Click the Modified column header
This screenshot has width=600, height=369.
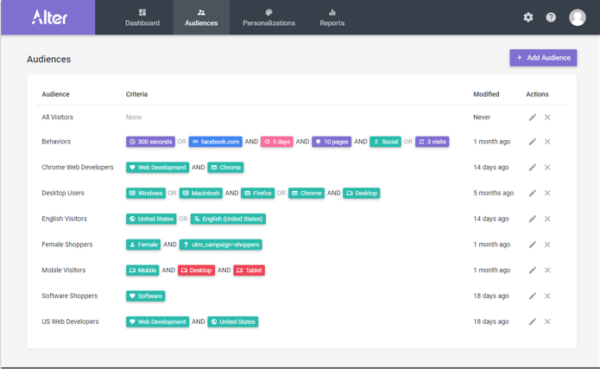(x=486, y=94)
